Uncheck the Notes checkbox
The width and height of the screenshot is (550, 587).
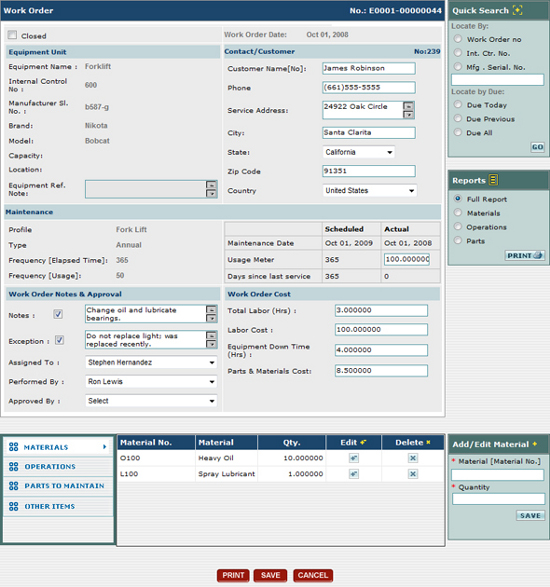click(x=58, y=314)
